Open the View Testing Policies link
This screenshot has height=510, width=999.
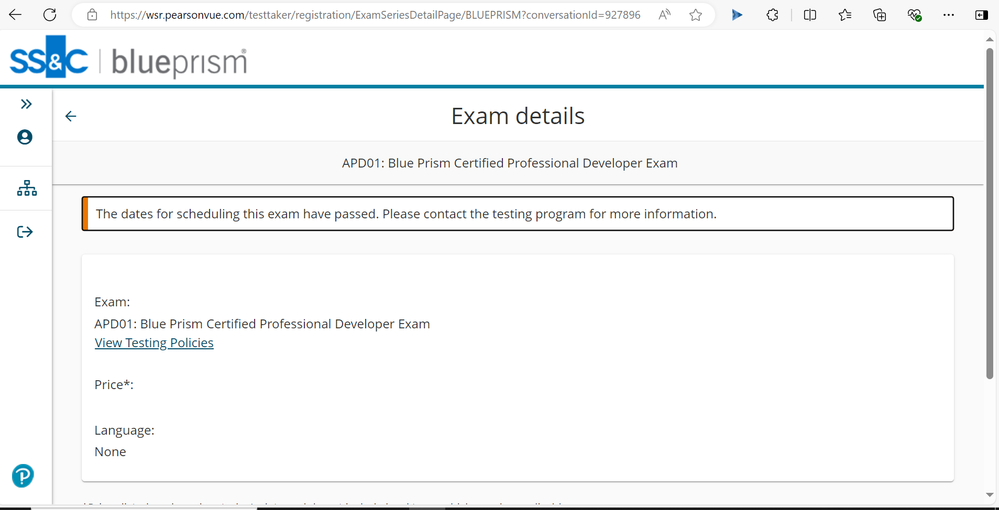click(x=154, y=343)
